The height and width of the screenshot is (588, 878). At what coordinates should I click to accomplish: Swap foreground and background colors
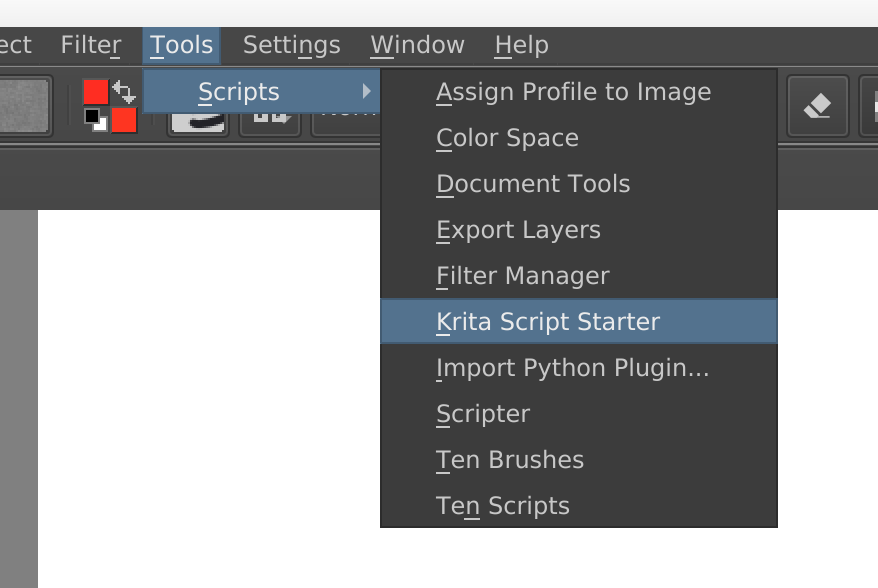click(x=125, y=91)
